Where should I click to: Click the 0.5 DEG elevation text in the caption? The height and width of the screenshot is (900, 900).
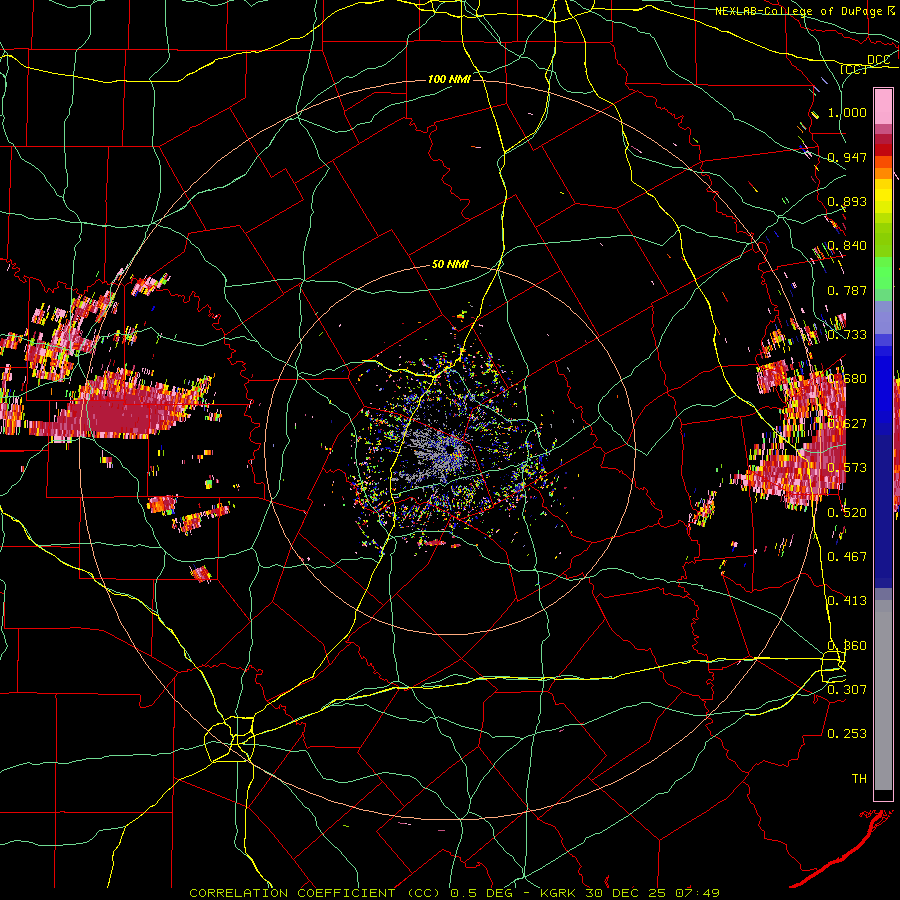[x=482, y=893]
